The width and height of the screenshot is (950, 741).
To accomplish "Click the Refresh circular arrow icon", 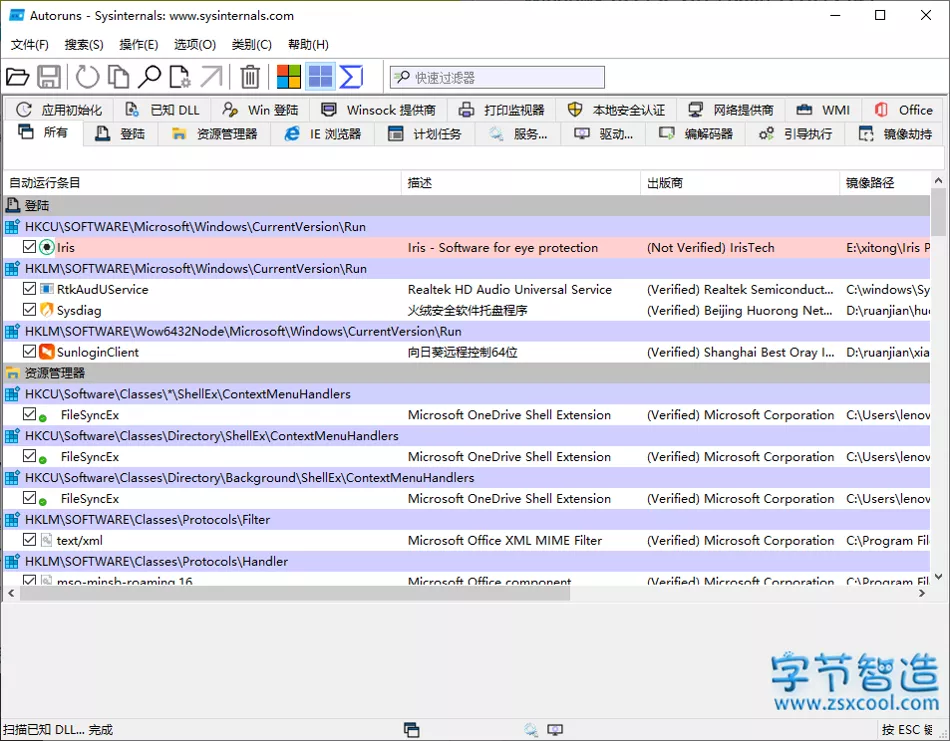I will [x=87, y=77].
